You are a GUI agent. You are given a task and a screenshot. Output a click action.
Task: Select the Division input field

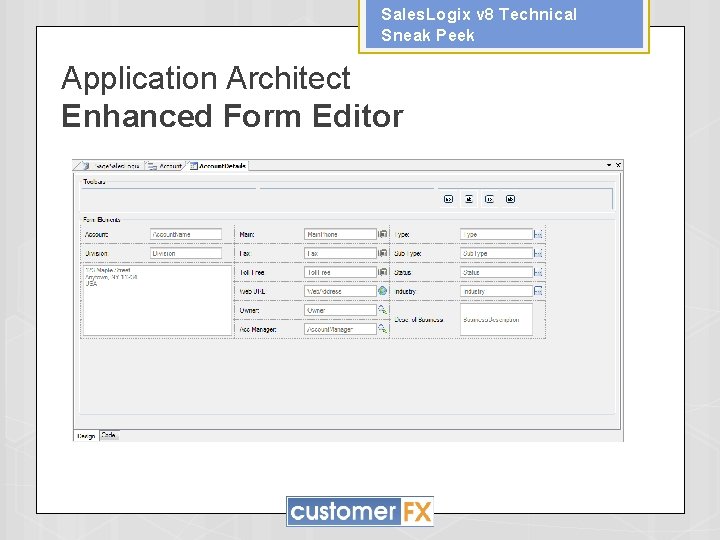(186, 253)
